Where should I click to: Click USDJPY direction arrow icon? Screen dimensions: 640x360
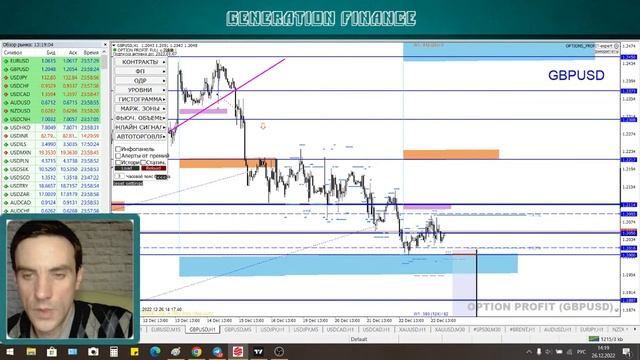(6, 78)
